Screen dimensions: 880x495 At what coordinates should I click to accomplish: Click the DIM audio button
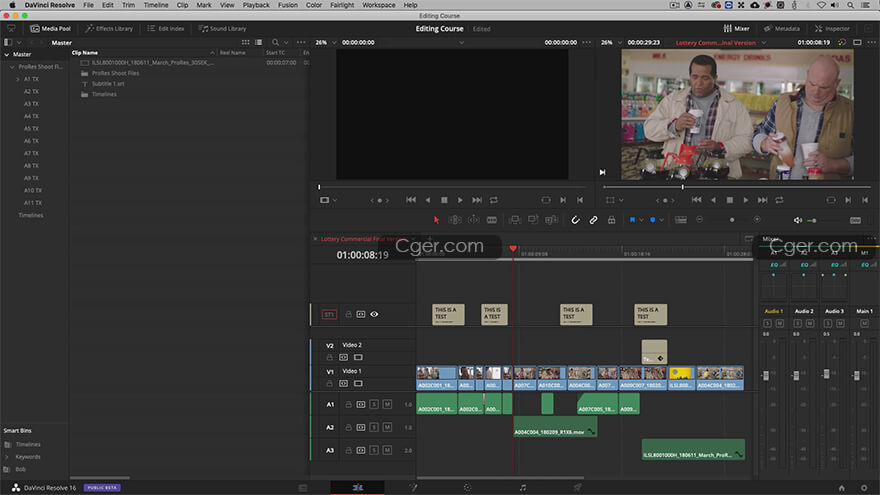855,221
